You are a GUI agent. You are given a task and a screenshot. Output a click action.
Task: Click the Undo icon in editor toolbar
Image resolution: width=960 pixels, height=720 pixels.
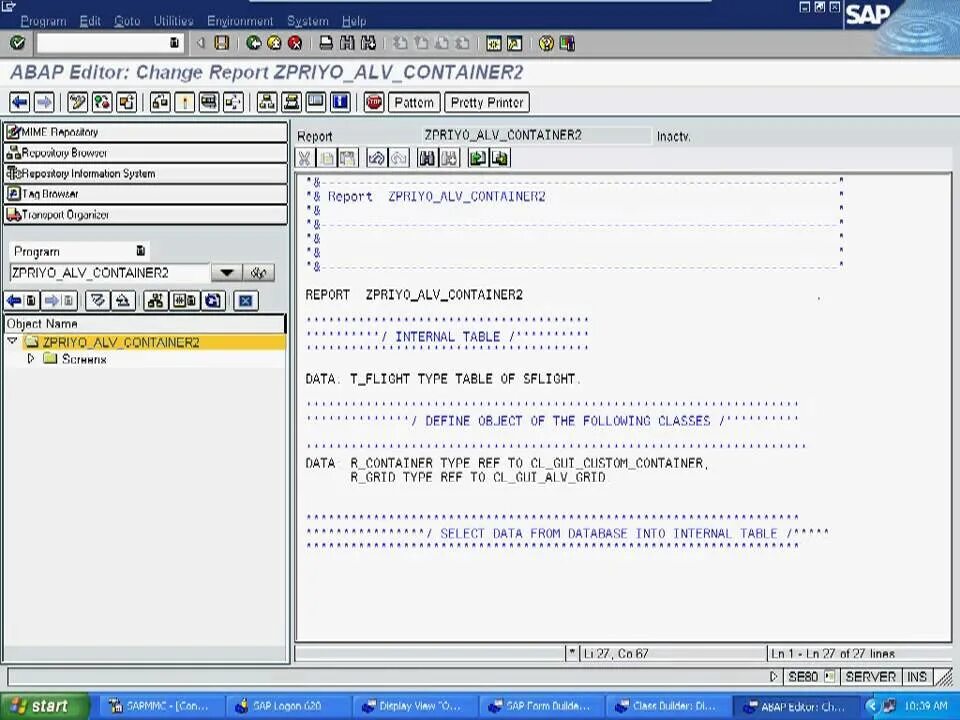[x=376, y=159]
